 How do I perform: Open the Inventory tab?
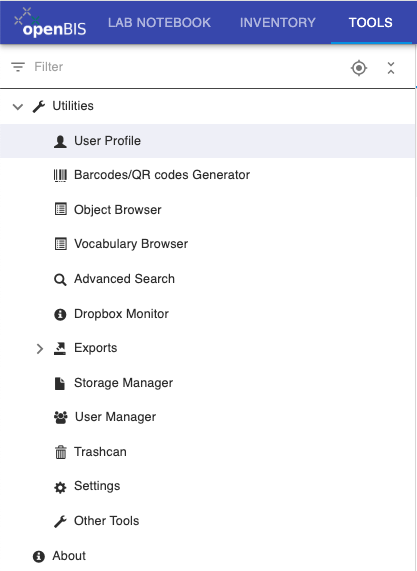(x=278, y=23)
